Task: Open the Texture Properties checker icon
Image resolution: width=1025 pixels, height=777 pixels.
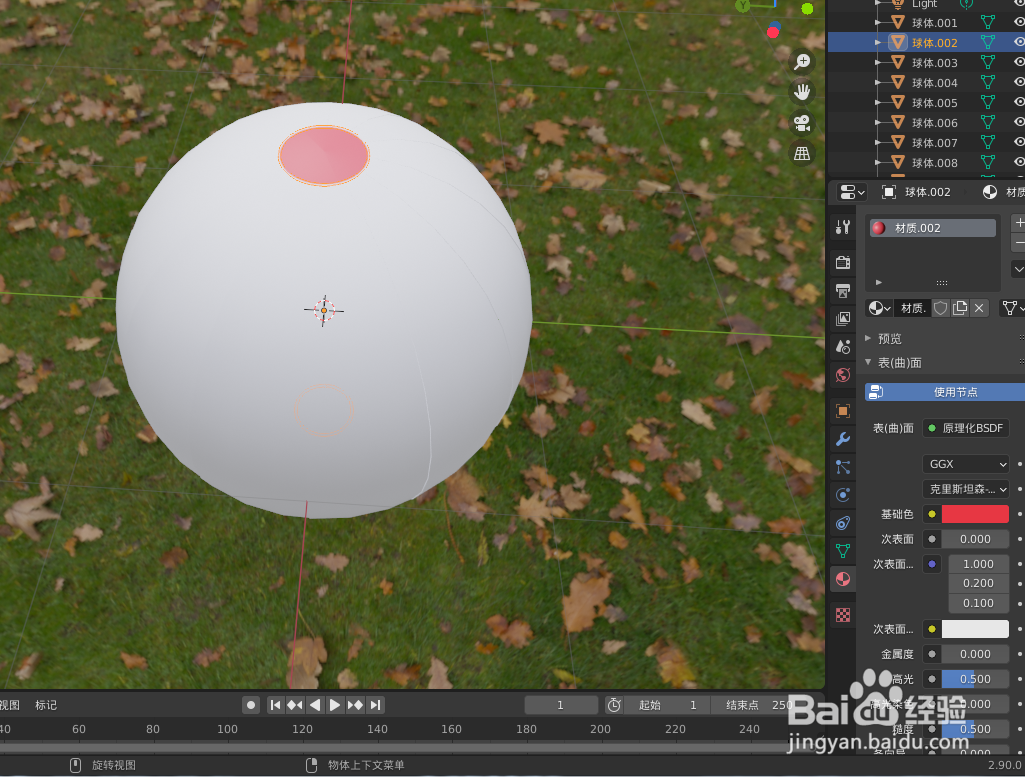Action: coord(842,614)
